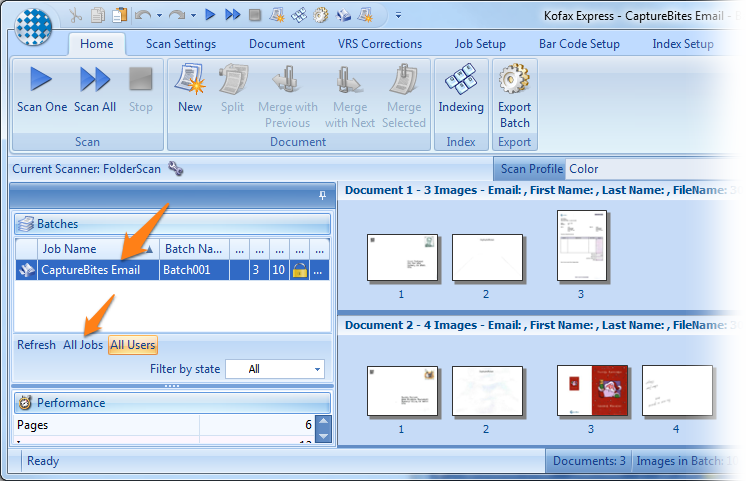746x481 pixels.
Task: Open the Kofax application orb menu
Action: [x=32, y=27]
